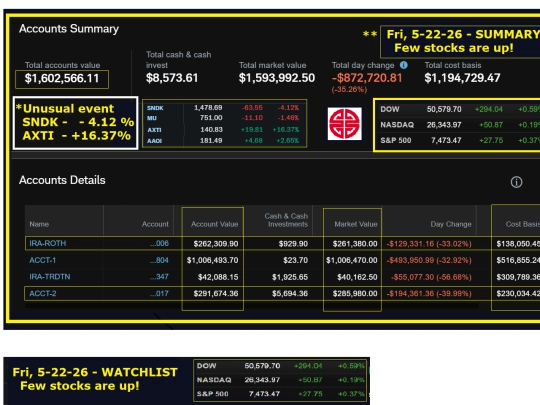540x405 pixels.
Task: Click the circled info icon in Accounts Details
Action: click(x=516, y=182)
